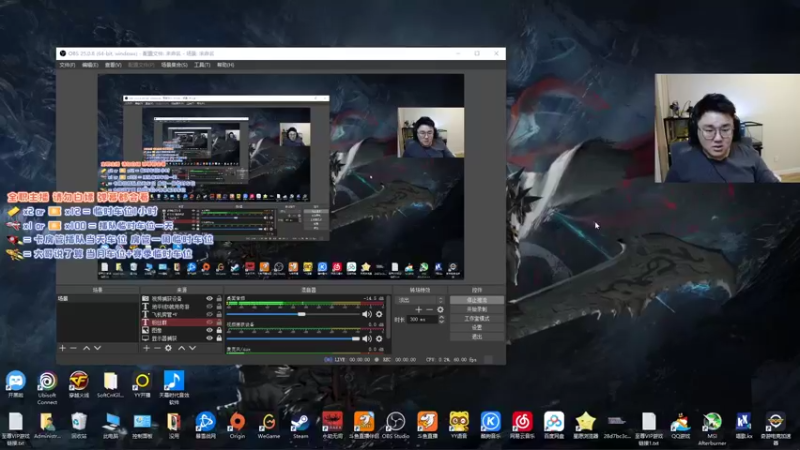Open OBS Settings from the controls panel
Viewport: 800px width, 450px height.
[477, 328]
